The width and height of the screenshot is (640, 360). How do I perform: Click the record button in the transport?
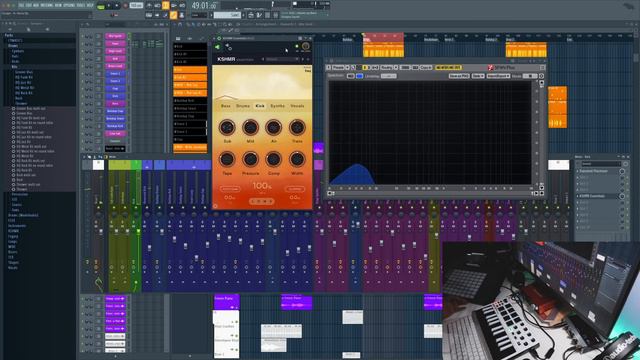click(125, 6)
